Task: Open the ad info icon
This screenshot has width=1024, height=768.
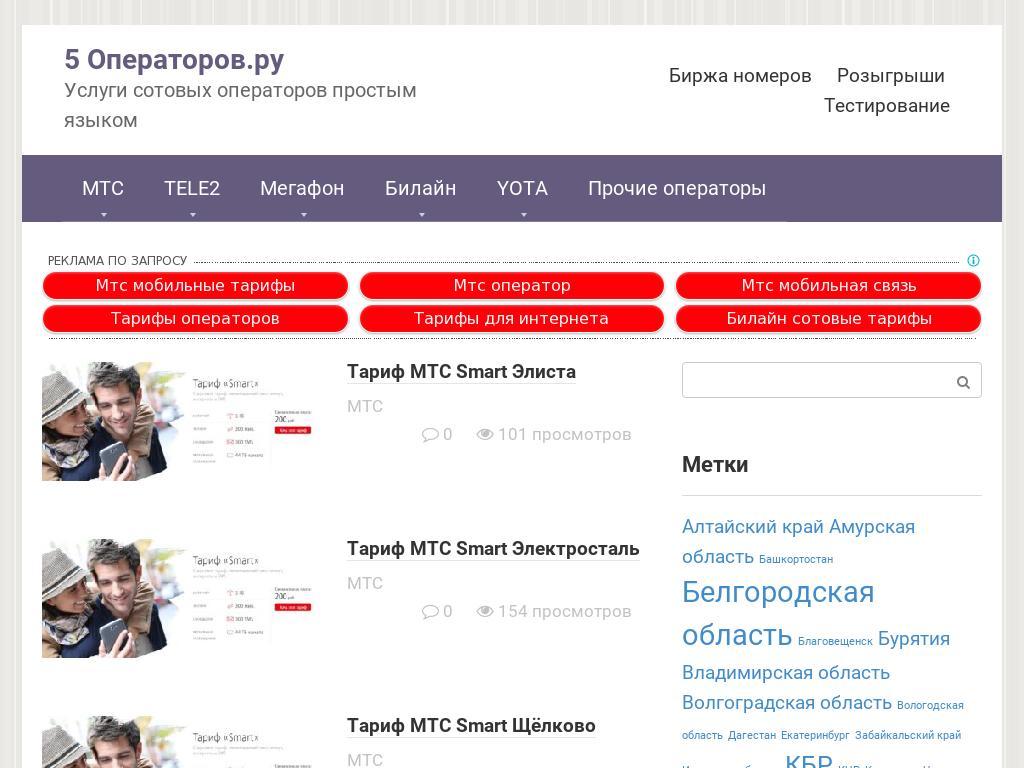Action: [x=973, y=261]
